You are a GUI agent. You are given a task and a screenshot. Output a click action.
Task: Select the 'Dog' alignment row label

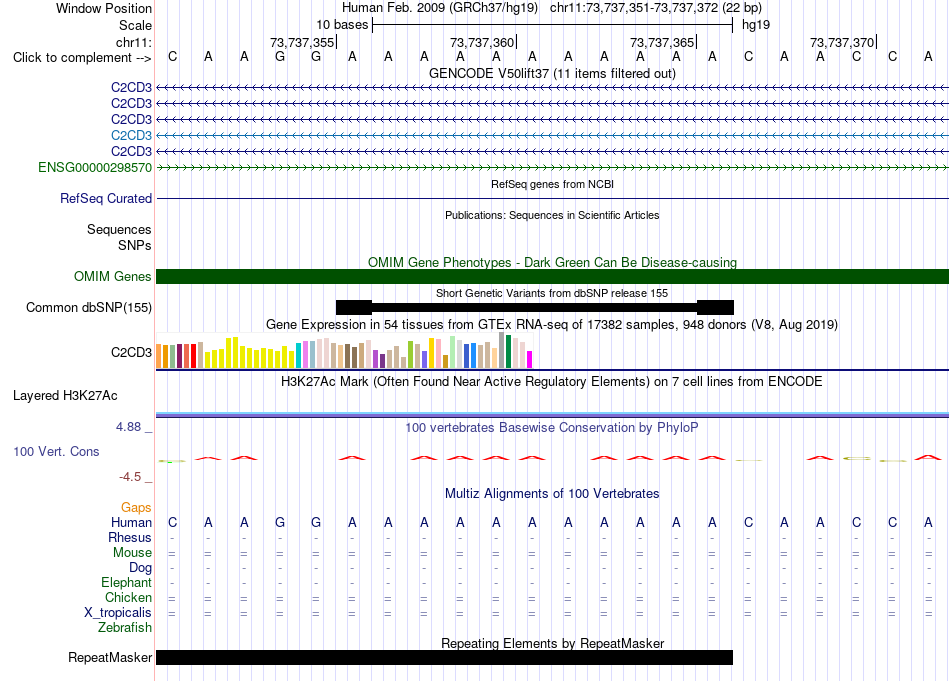[140, 568]
